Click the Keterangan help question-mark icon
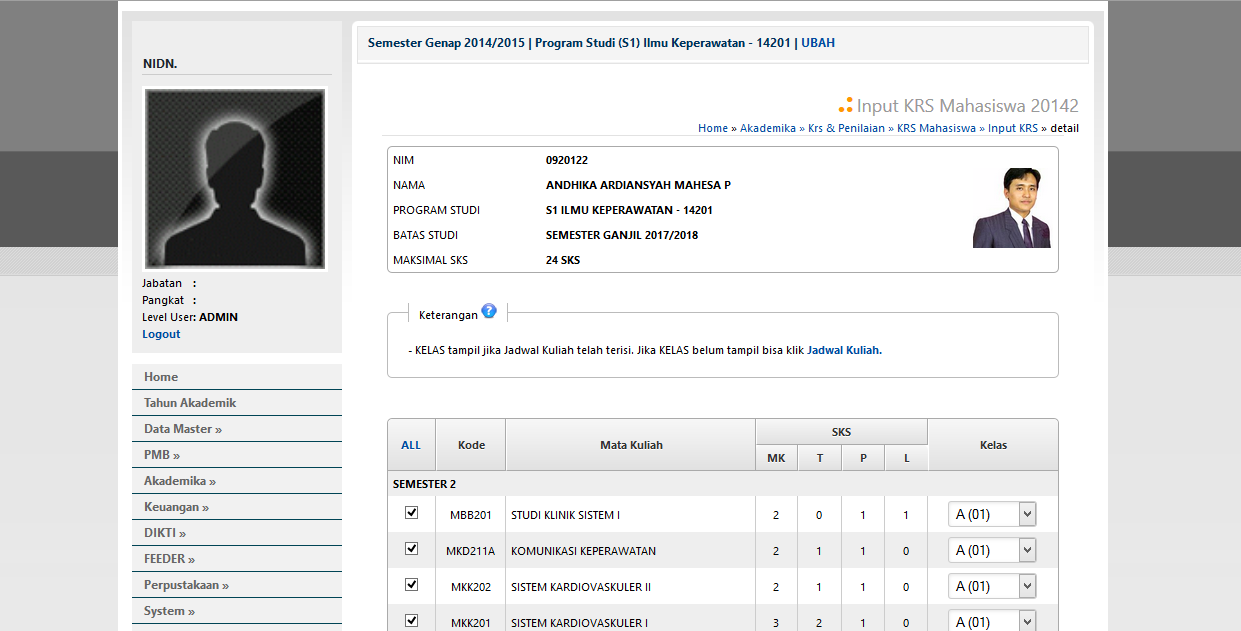 [489, 311]
